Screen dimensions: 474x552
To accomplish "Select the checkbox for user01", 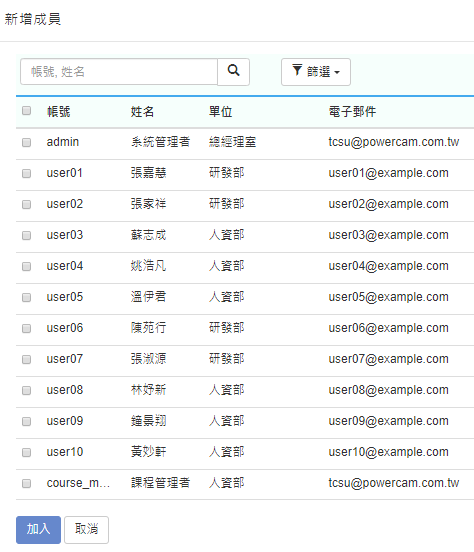I will coord(26,173).
